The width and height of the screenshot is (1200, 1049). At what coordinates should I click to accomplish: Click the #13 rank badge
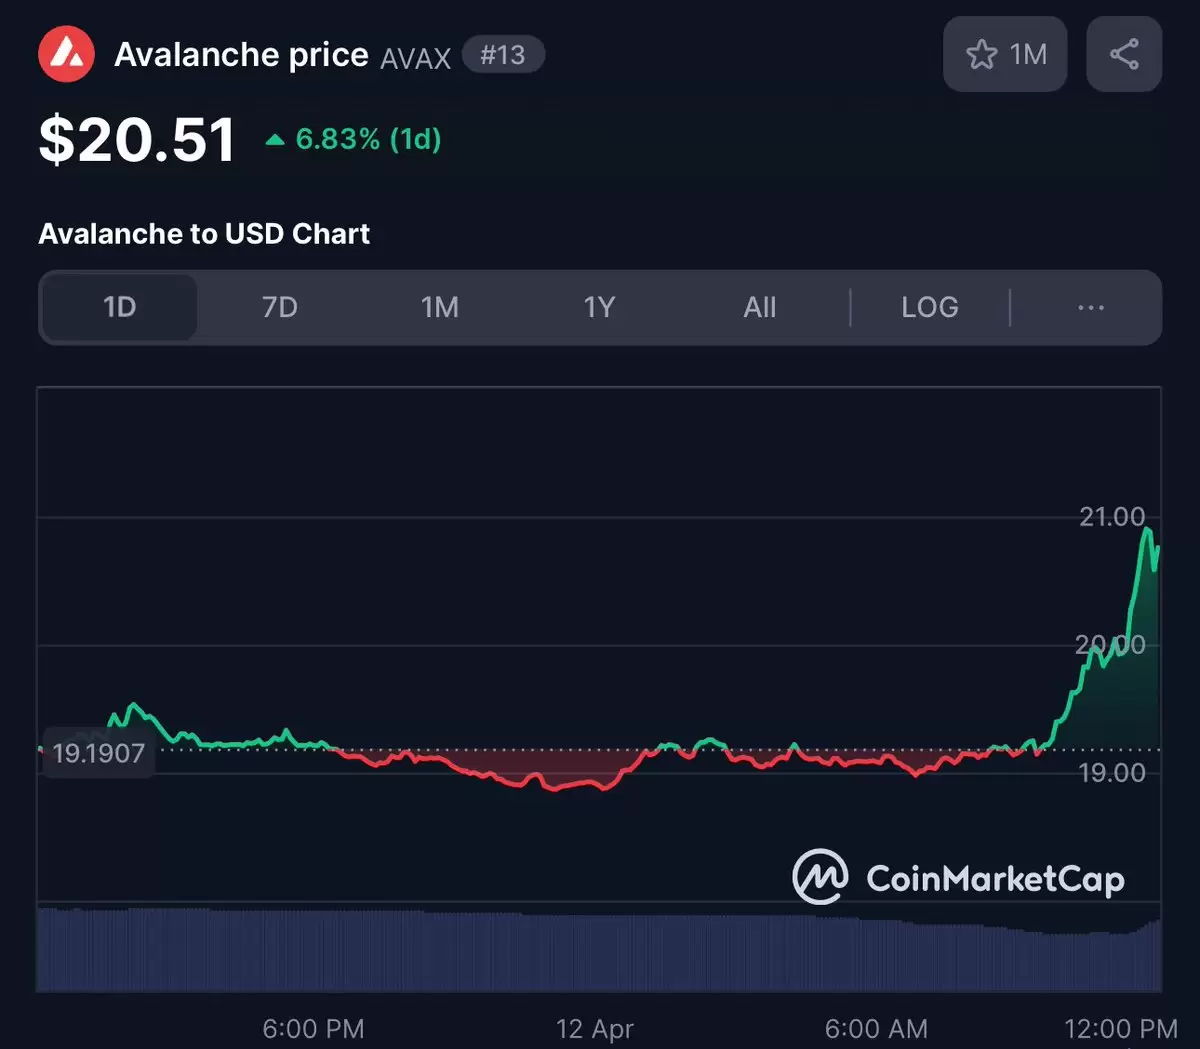pos(503,55)
